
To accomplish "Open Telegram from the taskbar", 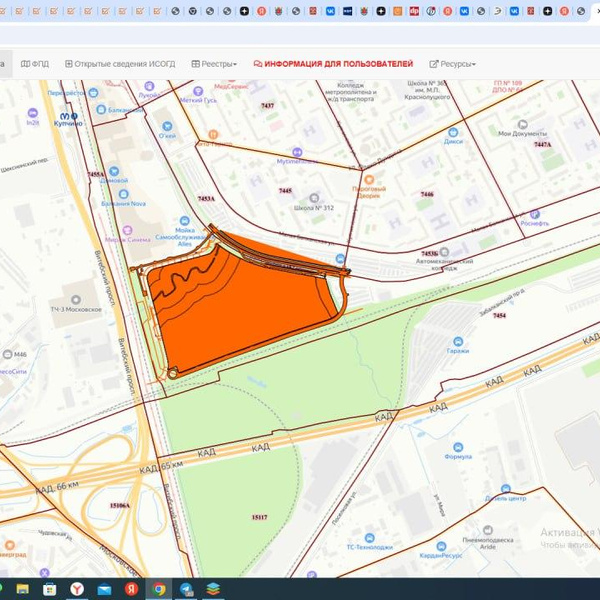I will point(186,589).
